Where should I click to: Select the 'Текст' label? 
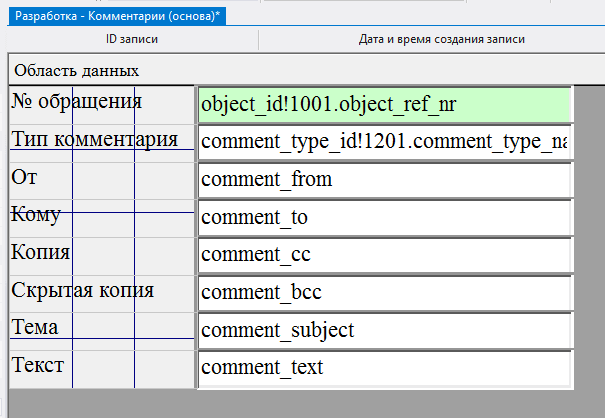[x=38, y=365]
